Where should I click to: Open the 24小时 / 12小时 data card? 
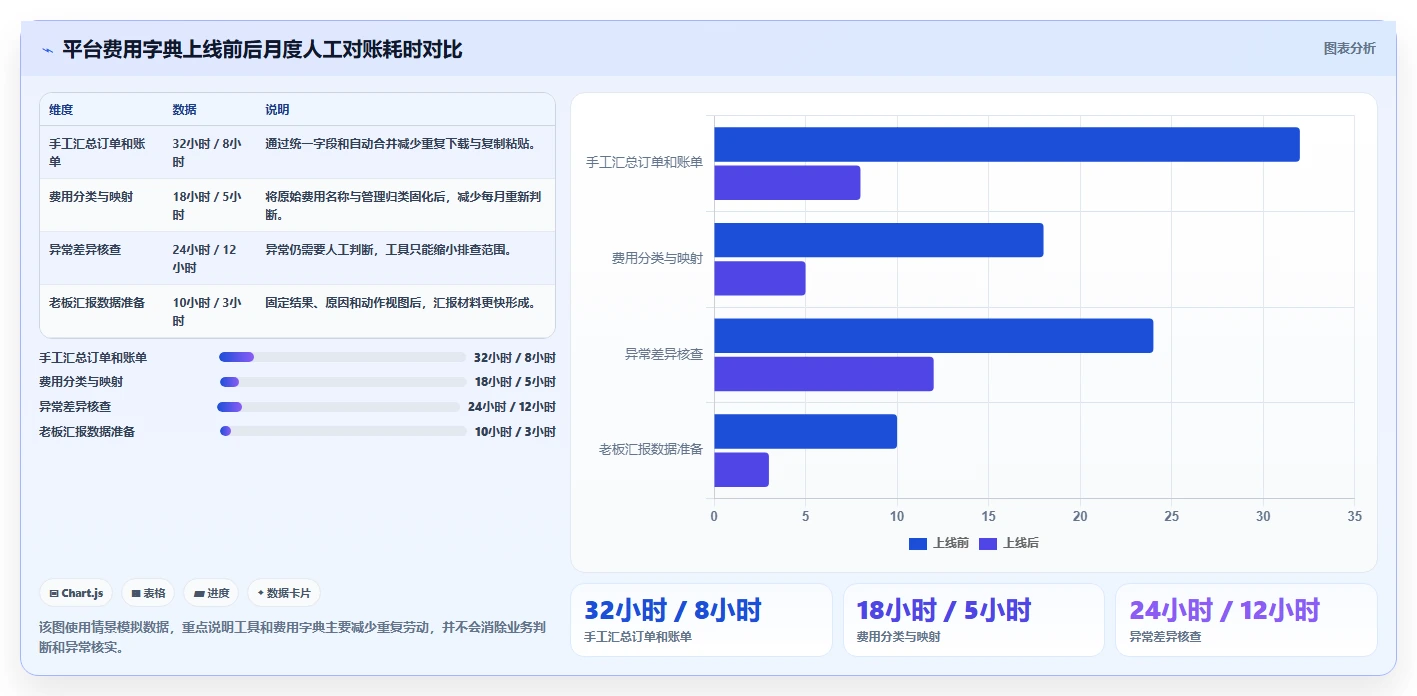tap(1246, 620)
